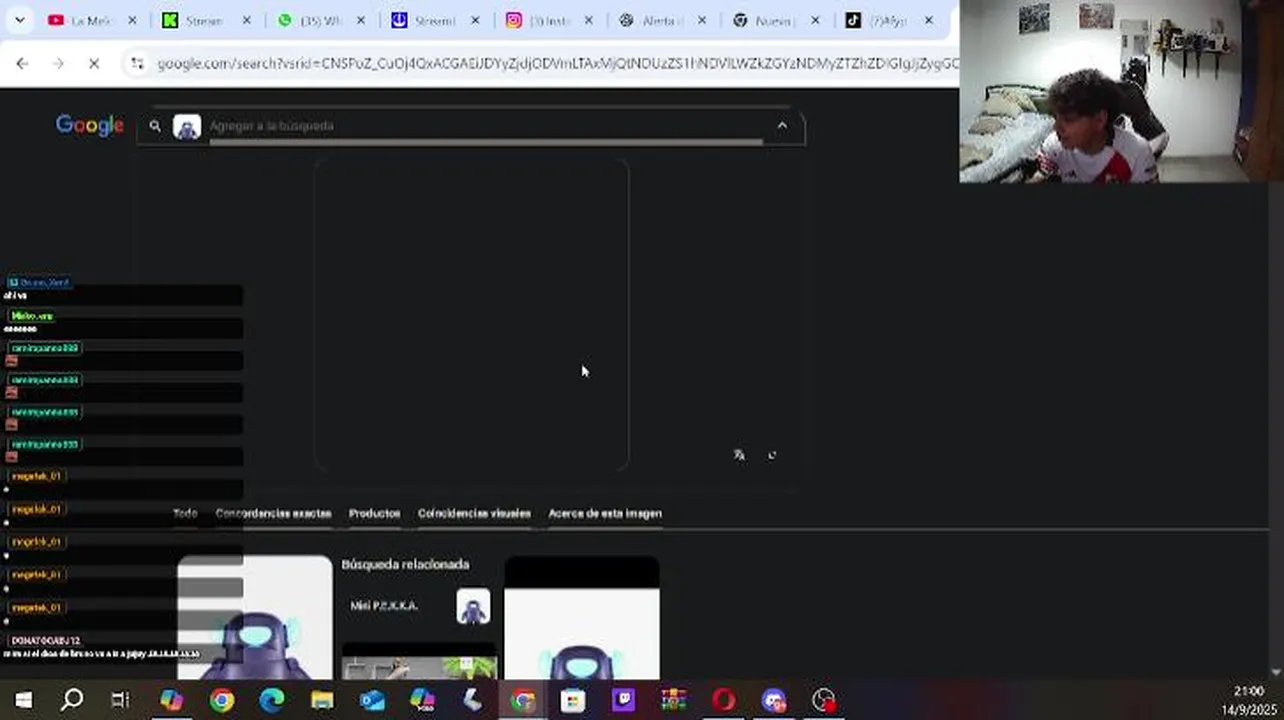This screenshot has width=1284, height=720.
Task: Select the 'Todo' results tab
Action: pos(185,513)
